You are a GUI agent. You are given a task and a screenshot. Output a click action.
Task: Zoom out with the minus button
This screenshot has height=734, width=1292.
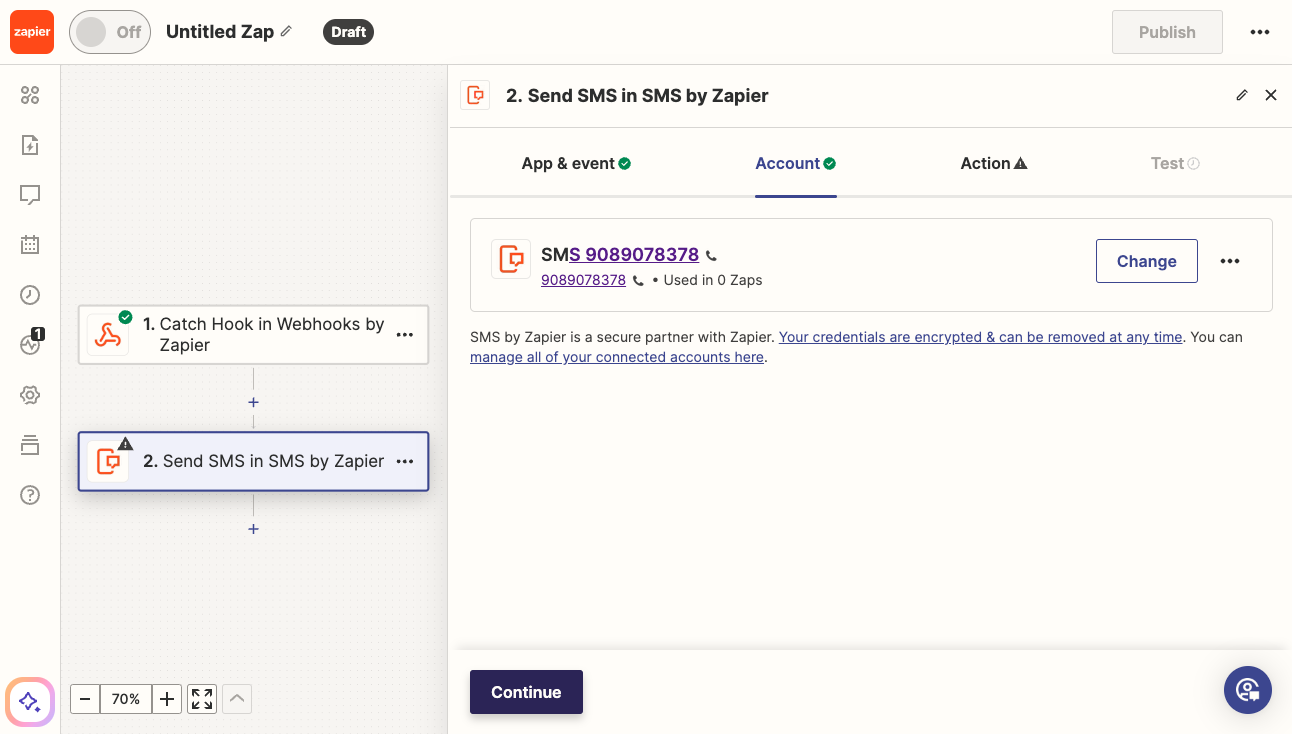(85, 699)
